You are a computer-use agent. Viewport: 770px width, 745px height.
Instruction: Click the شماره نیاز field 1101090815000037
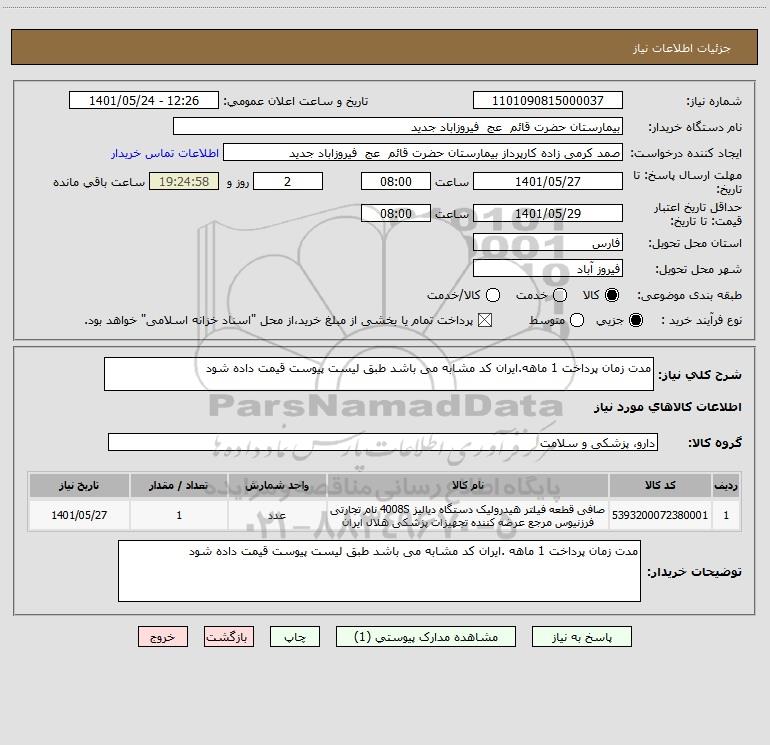(548, 100)
